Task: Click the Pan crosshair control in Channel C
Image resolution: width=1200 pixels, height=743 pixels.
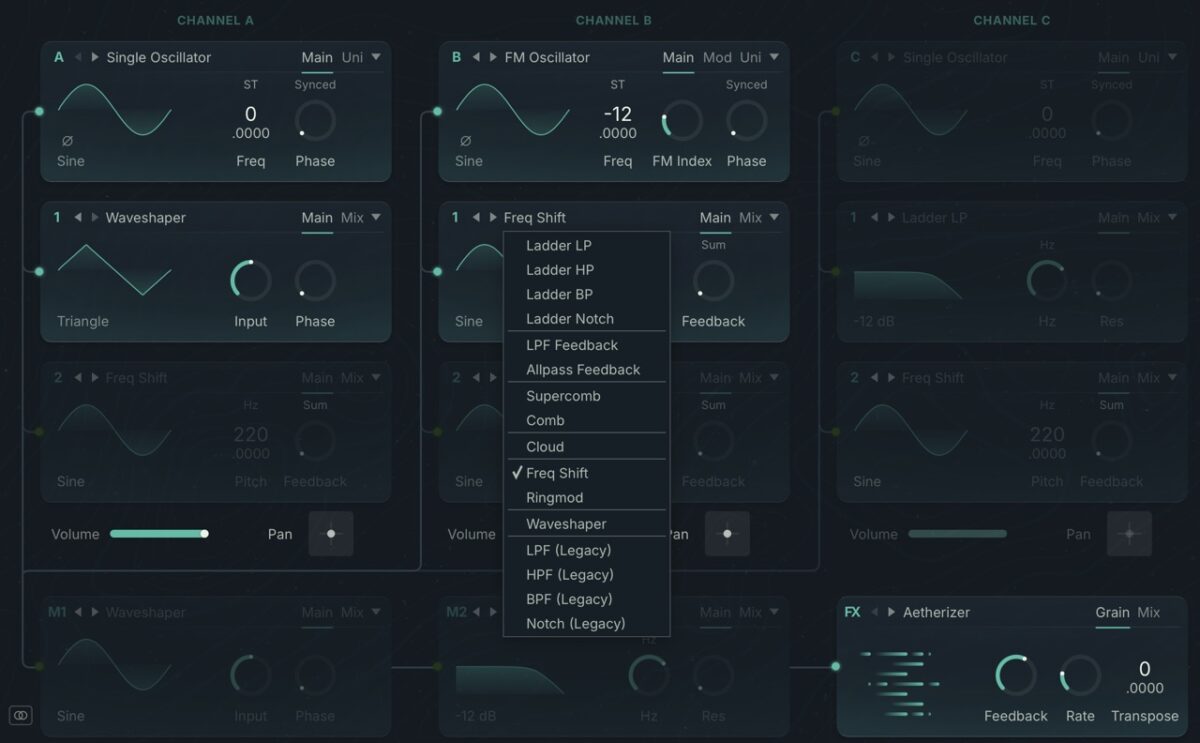Action: [x=1129, y=533]
